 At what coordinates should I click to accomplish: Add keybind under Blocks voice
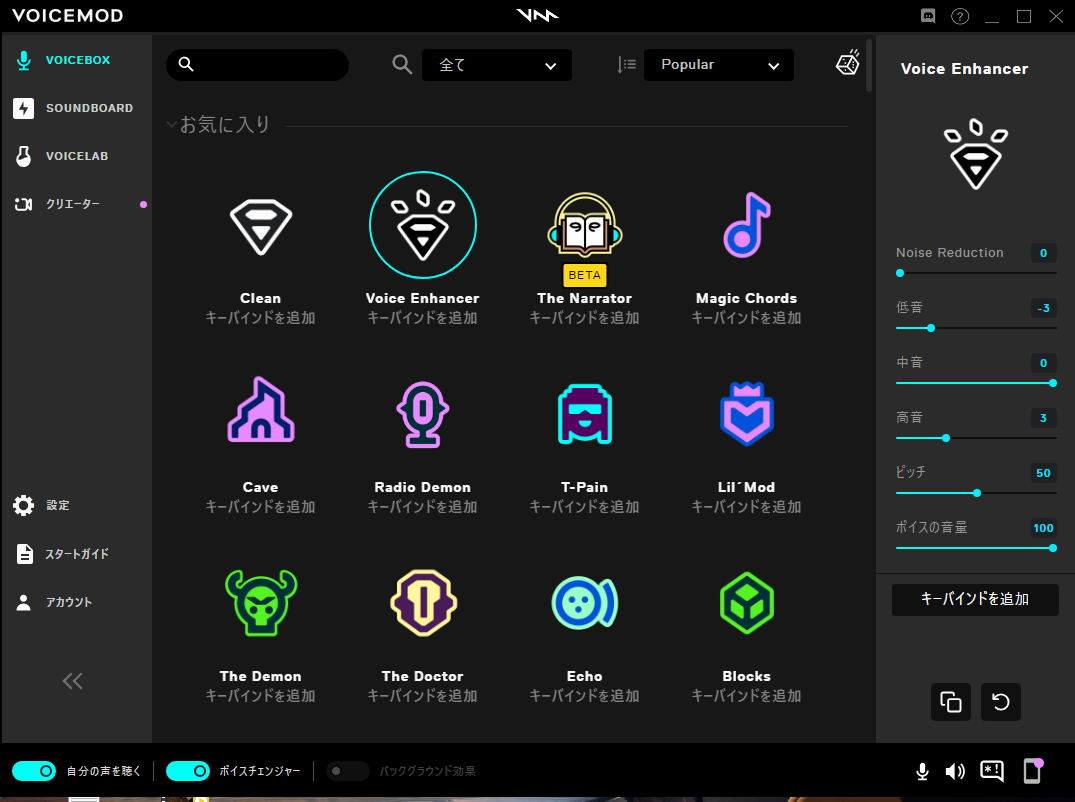pos(747,696)
